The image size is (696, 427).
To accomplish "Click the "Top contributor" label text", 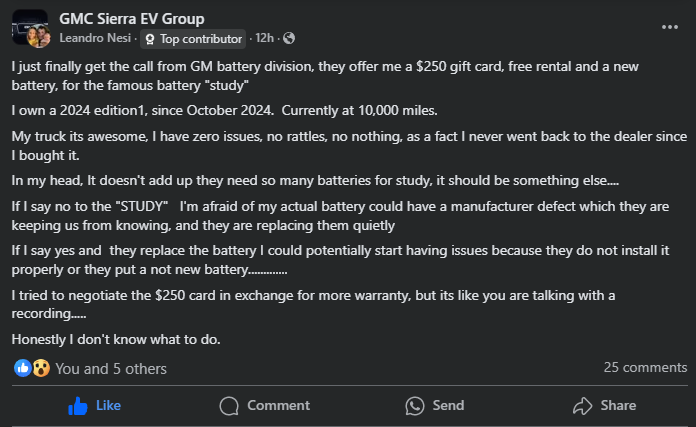I will [x=201, y=39].
